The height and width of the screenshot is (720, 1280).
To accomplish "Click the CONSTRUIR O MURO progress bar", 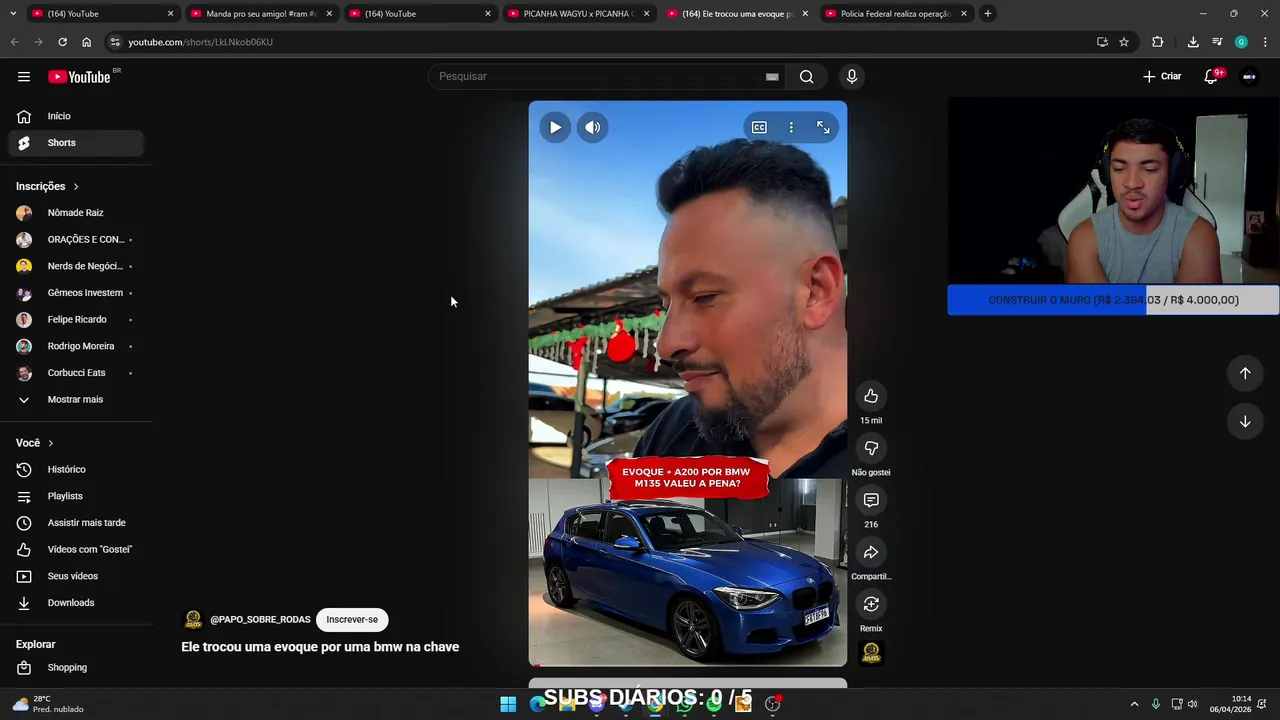I will tap(1113, 300).
